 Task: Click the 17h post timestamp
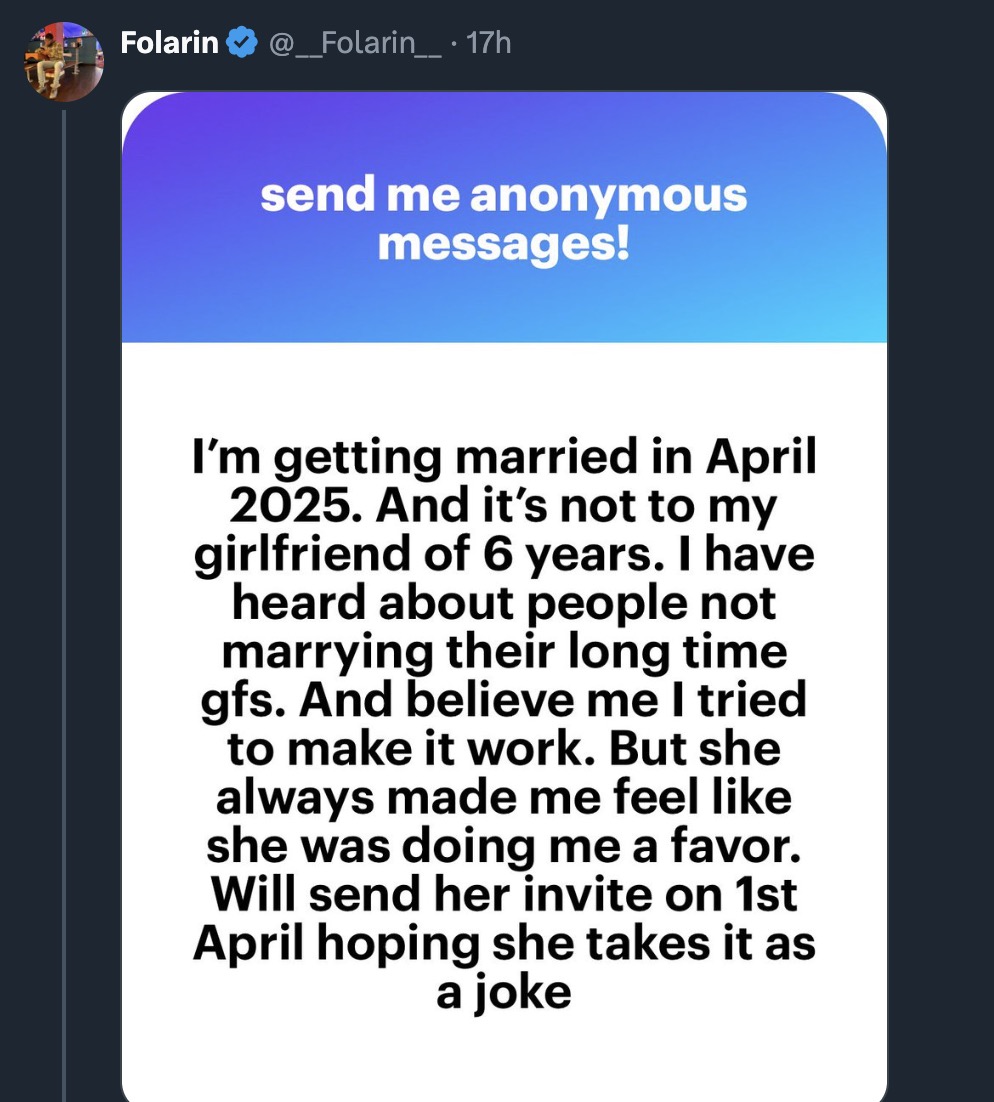(x=489, y=43)
